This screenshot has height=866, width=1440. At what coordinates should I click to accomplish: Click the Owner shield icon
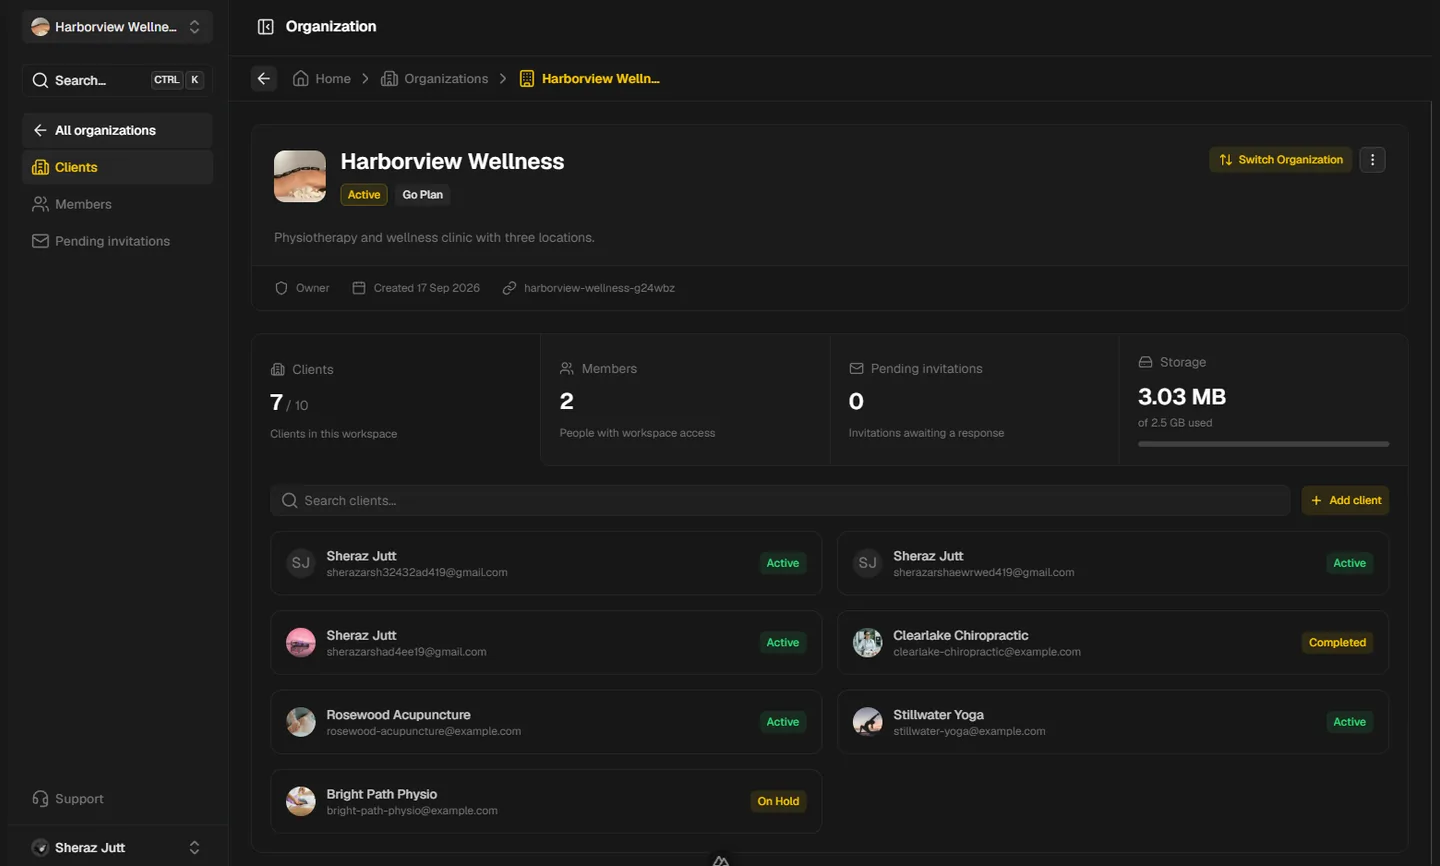[x=281, y=288]
